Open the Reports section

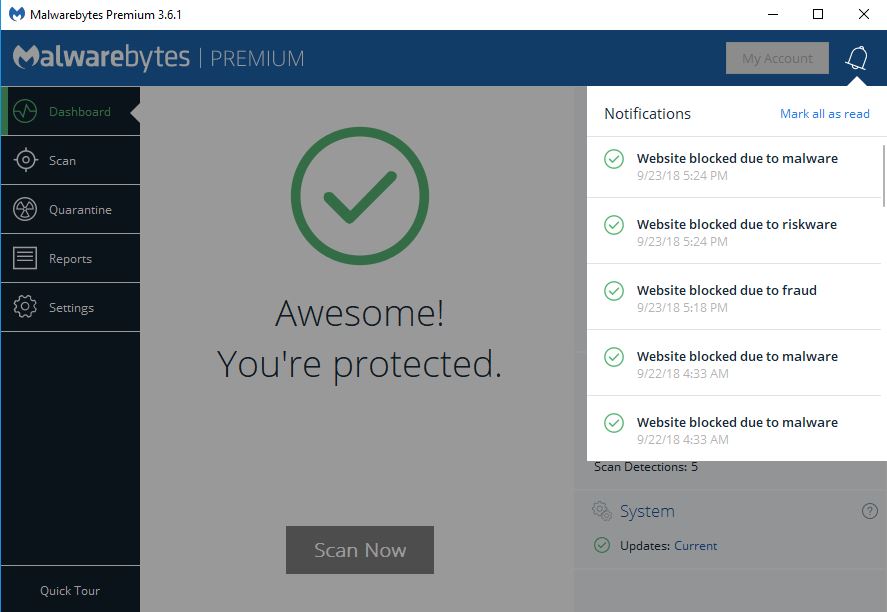[71, 258]
